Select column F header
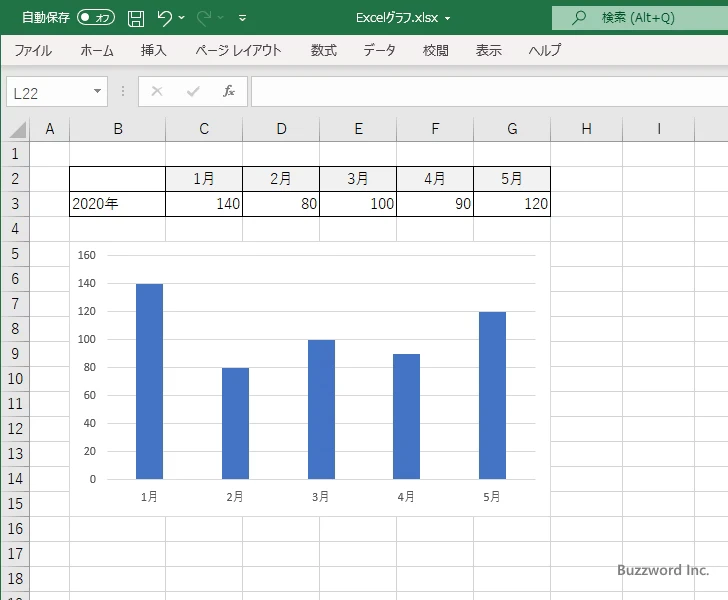The width and height of the screenshot is (728, 600). tap(435, 129)
